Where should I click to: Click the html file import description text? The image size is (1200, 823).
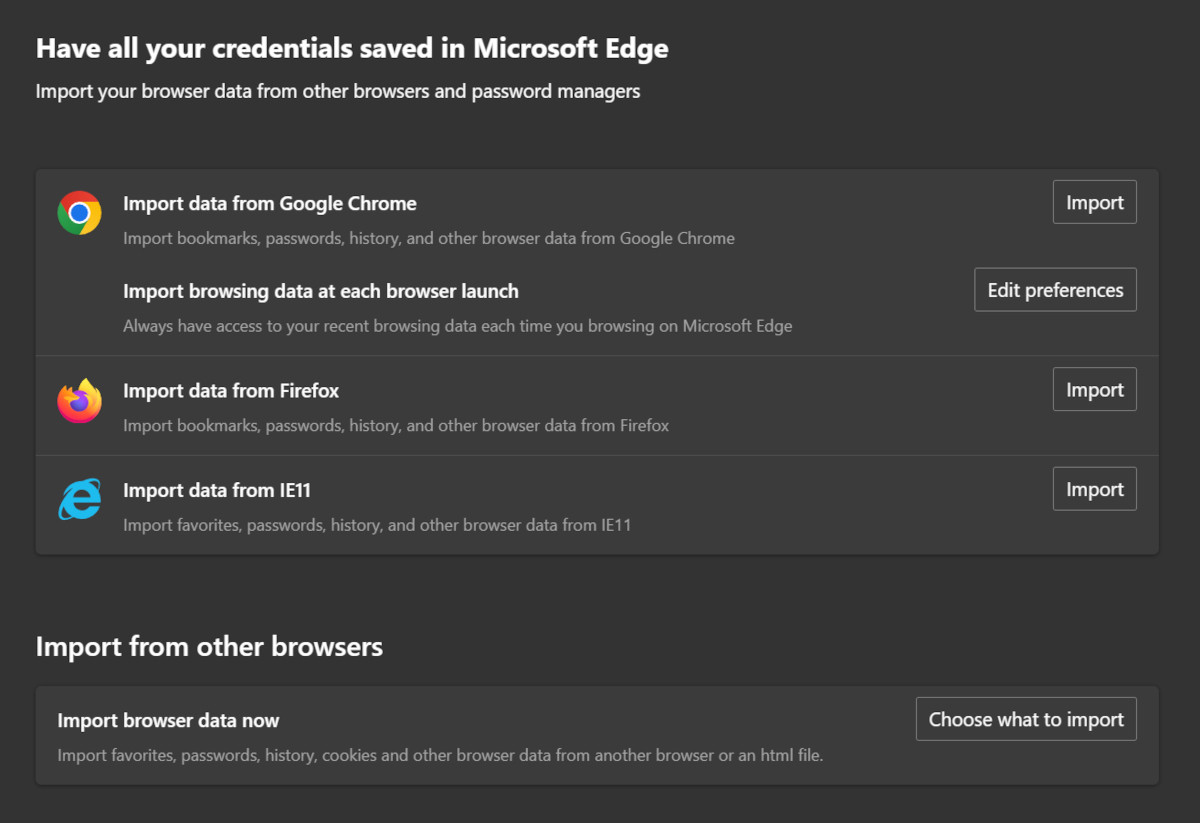point(438,755)
